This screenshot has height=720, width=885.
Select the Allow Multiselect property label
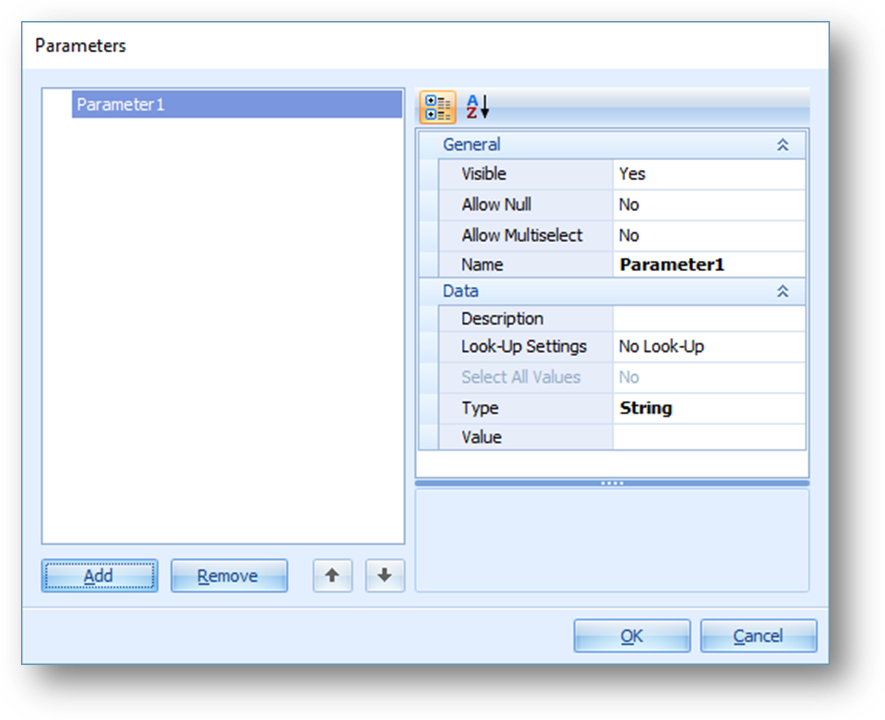(522, 235)
